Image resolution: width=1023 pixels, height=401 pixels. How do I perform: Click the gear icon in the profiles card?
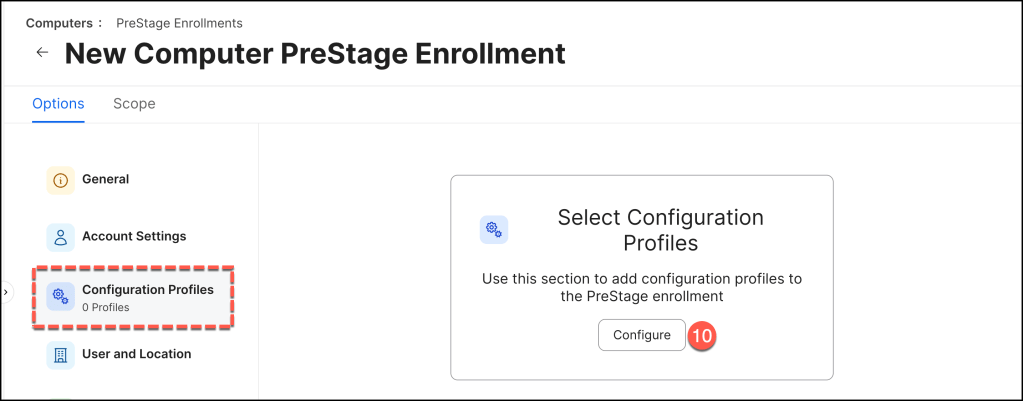494,230
